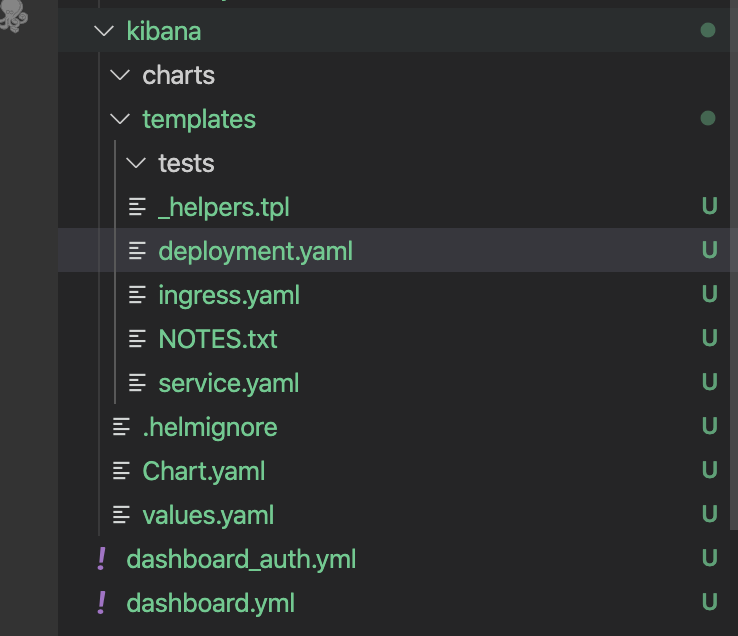Collapse the kibana folder chevron
This screenshot has height=636, width=738.
click(104, 31)
